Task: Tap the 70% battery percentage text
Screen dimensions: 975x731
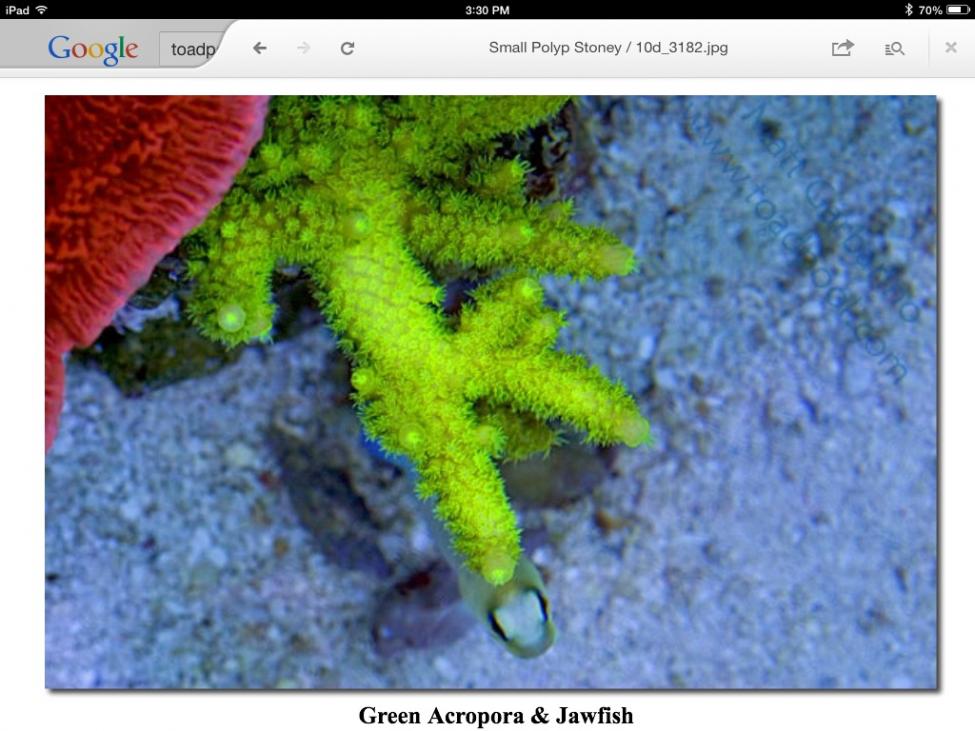Action: point(930,10)
